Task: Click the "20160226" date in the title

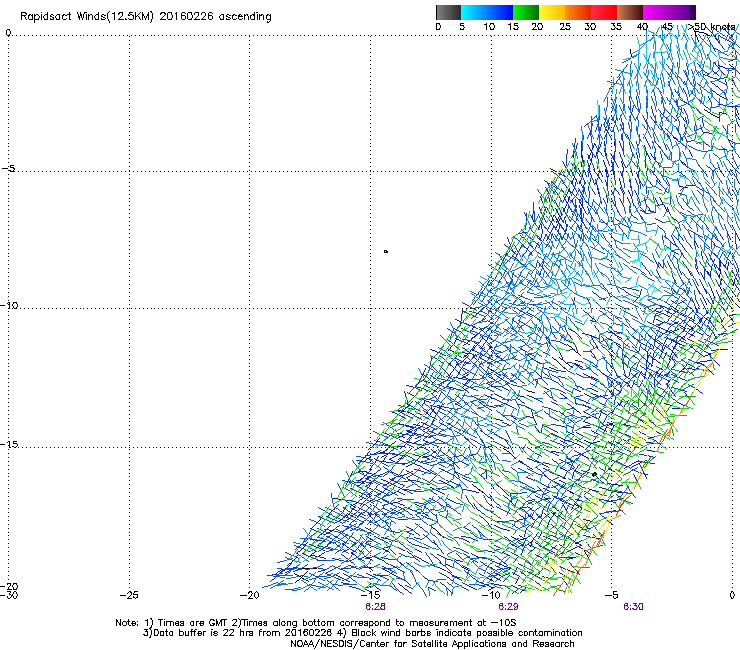Action: (x=186, y=17)
